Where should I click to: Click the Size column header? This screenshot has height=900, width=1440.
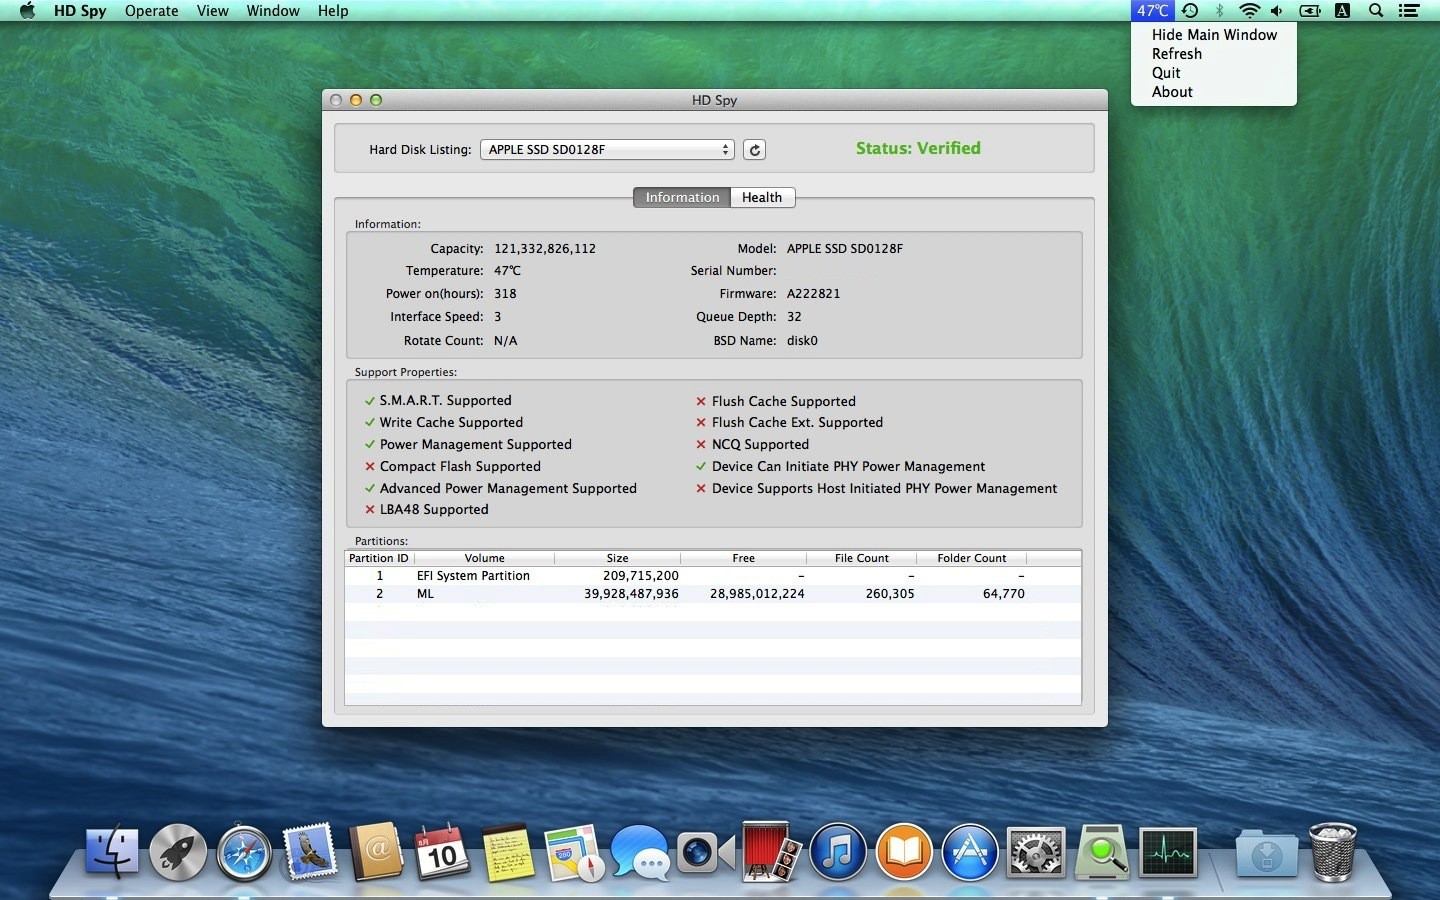[x=618, y=559]
